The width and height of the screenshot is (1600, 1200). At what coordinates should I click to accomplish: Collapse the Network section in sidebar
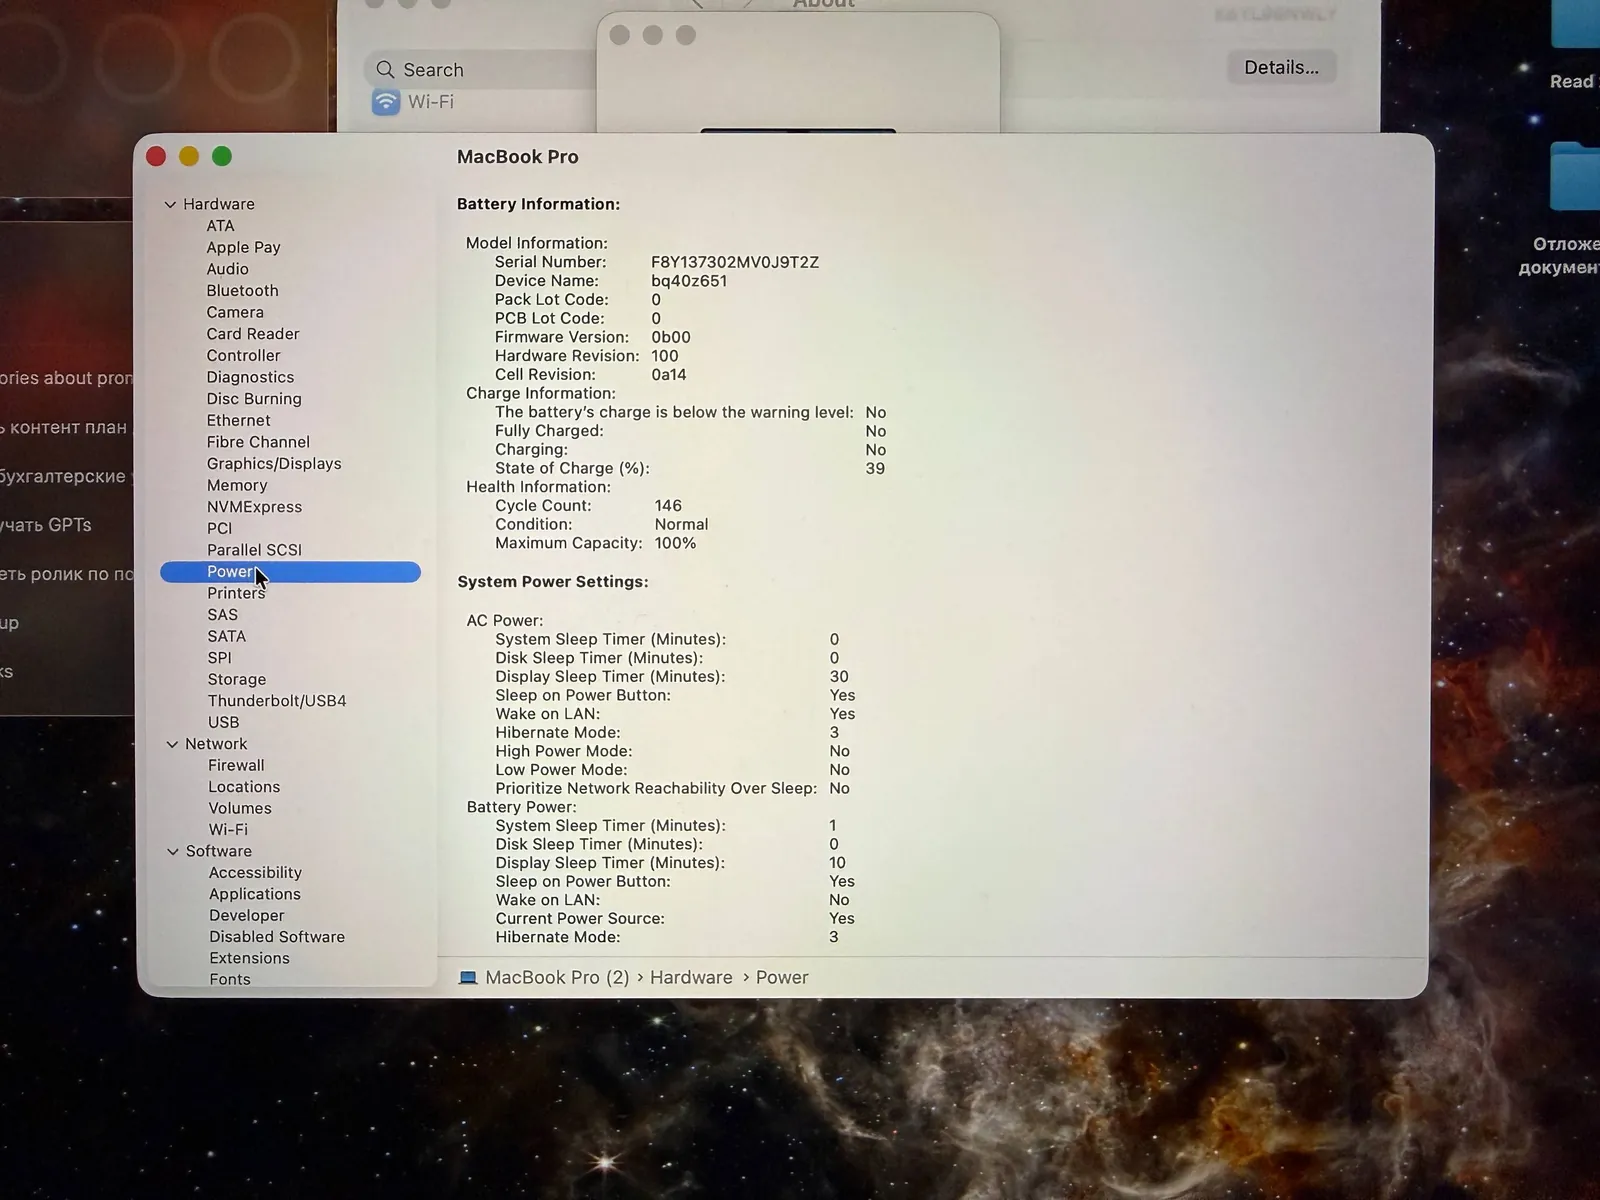(x=172, y=744)
